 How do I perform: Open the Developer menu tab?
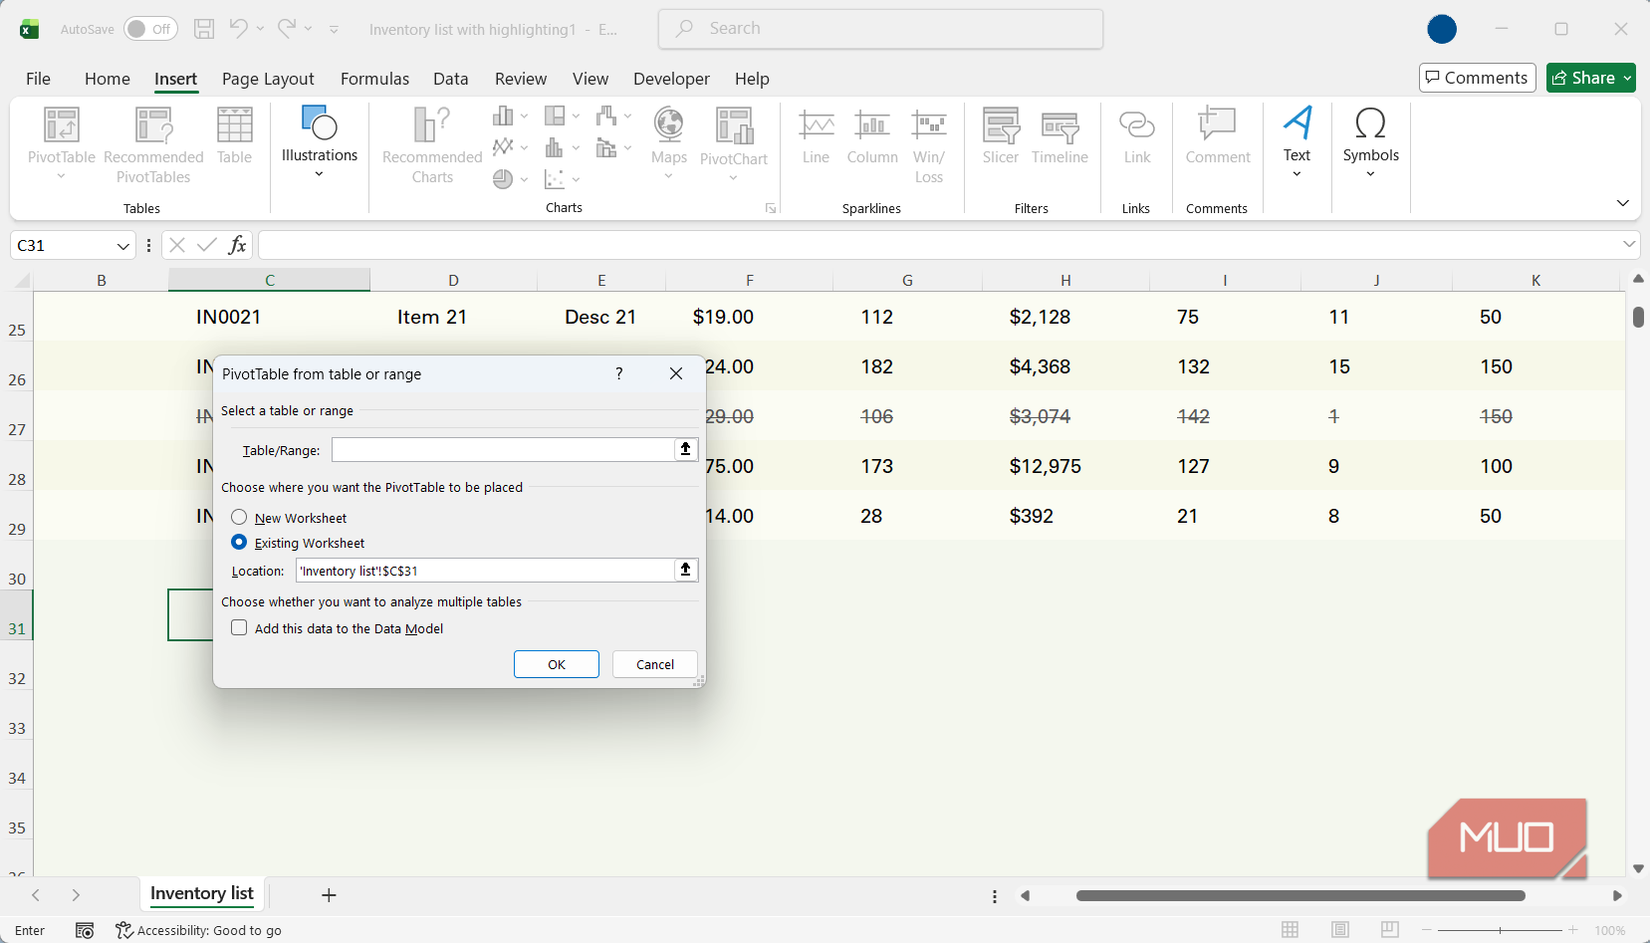click(x=671, y=78)
